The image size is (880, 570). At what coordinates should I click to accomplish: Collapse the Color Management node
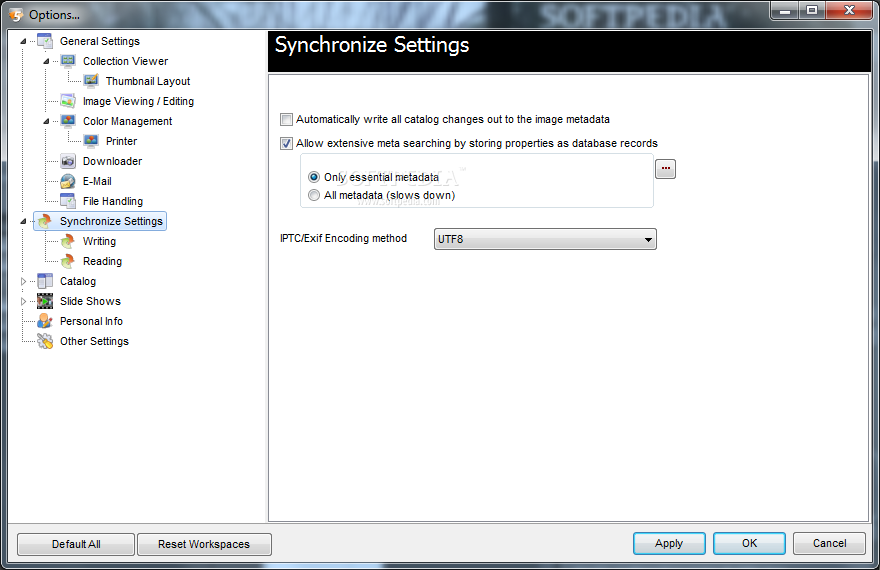(47, 121)
